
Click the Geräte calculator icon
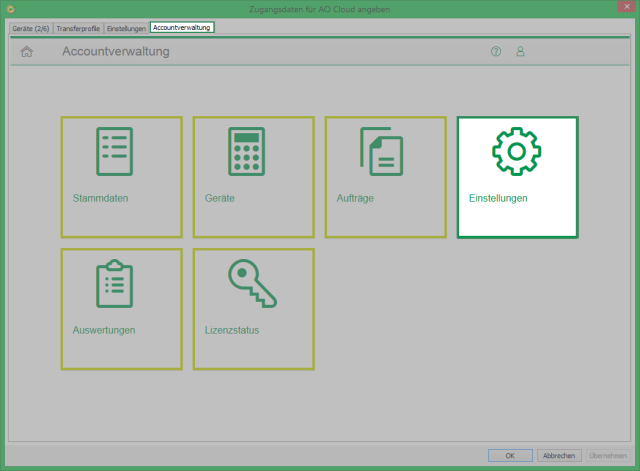(246, 152)
